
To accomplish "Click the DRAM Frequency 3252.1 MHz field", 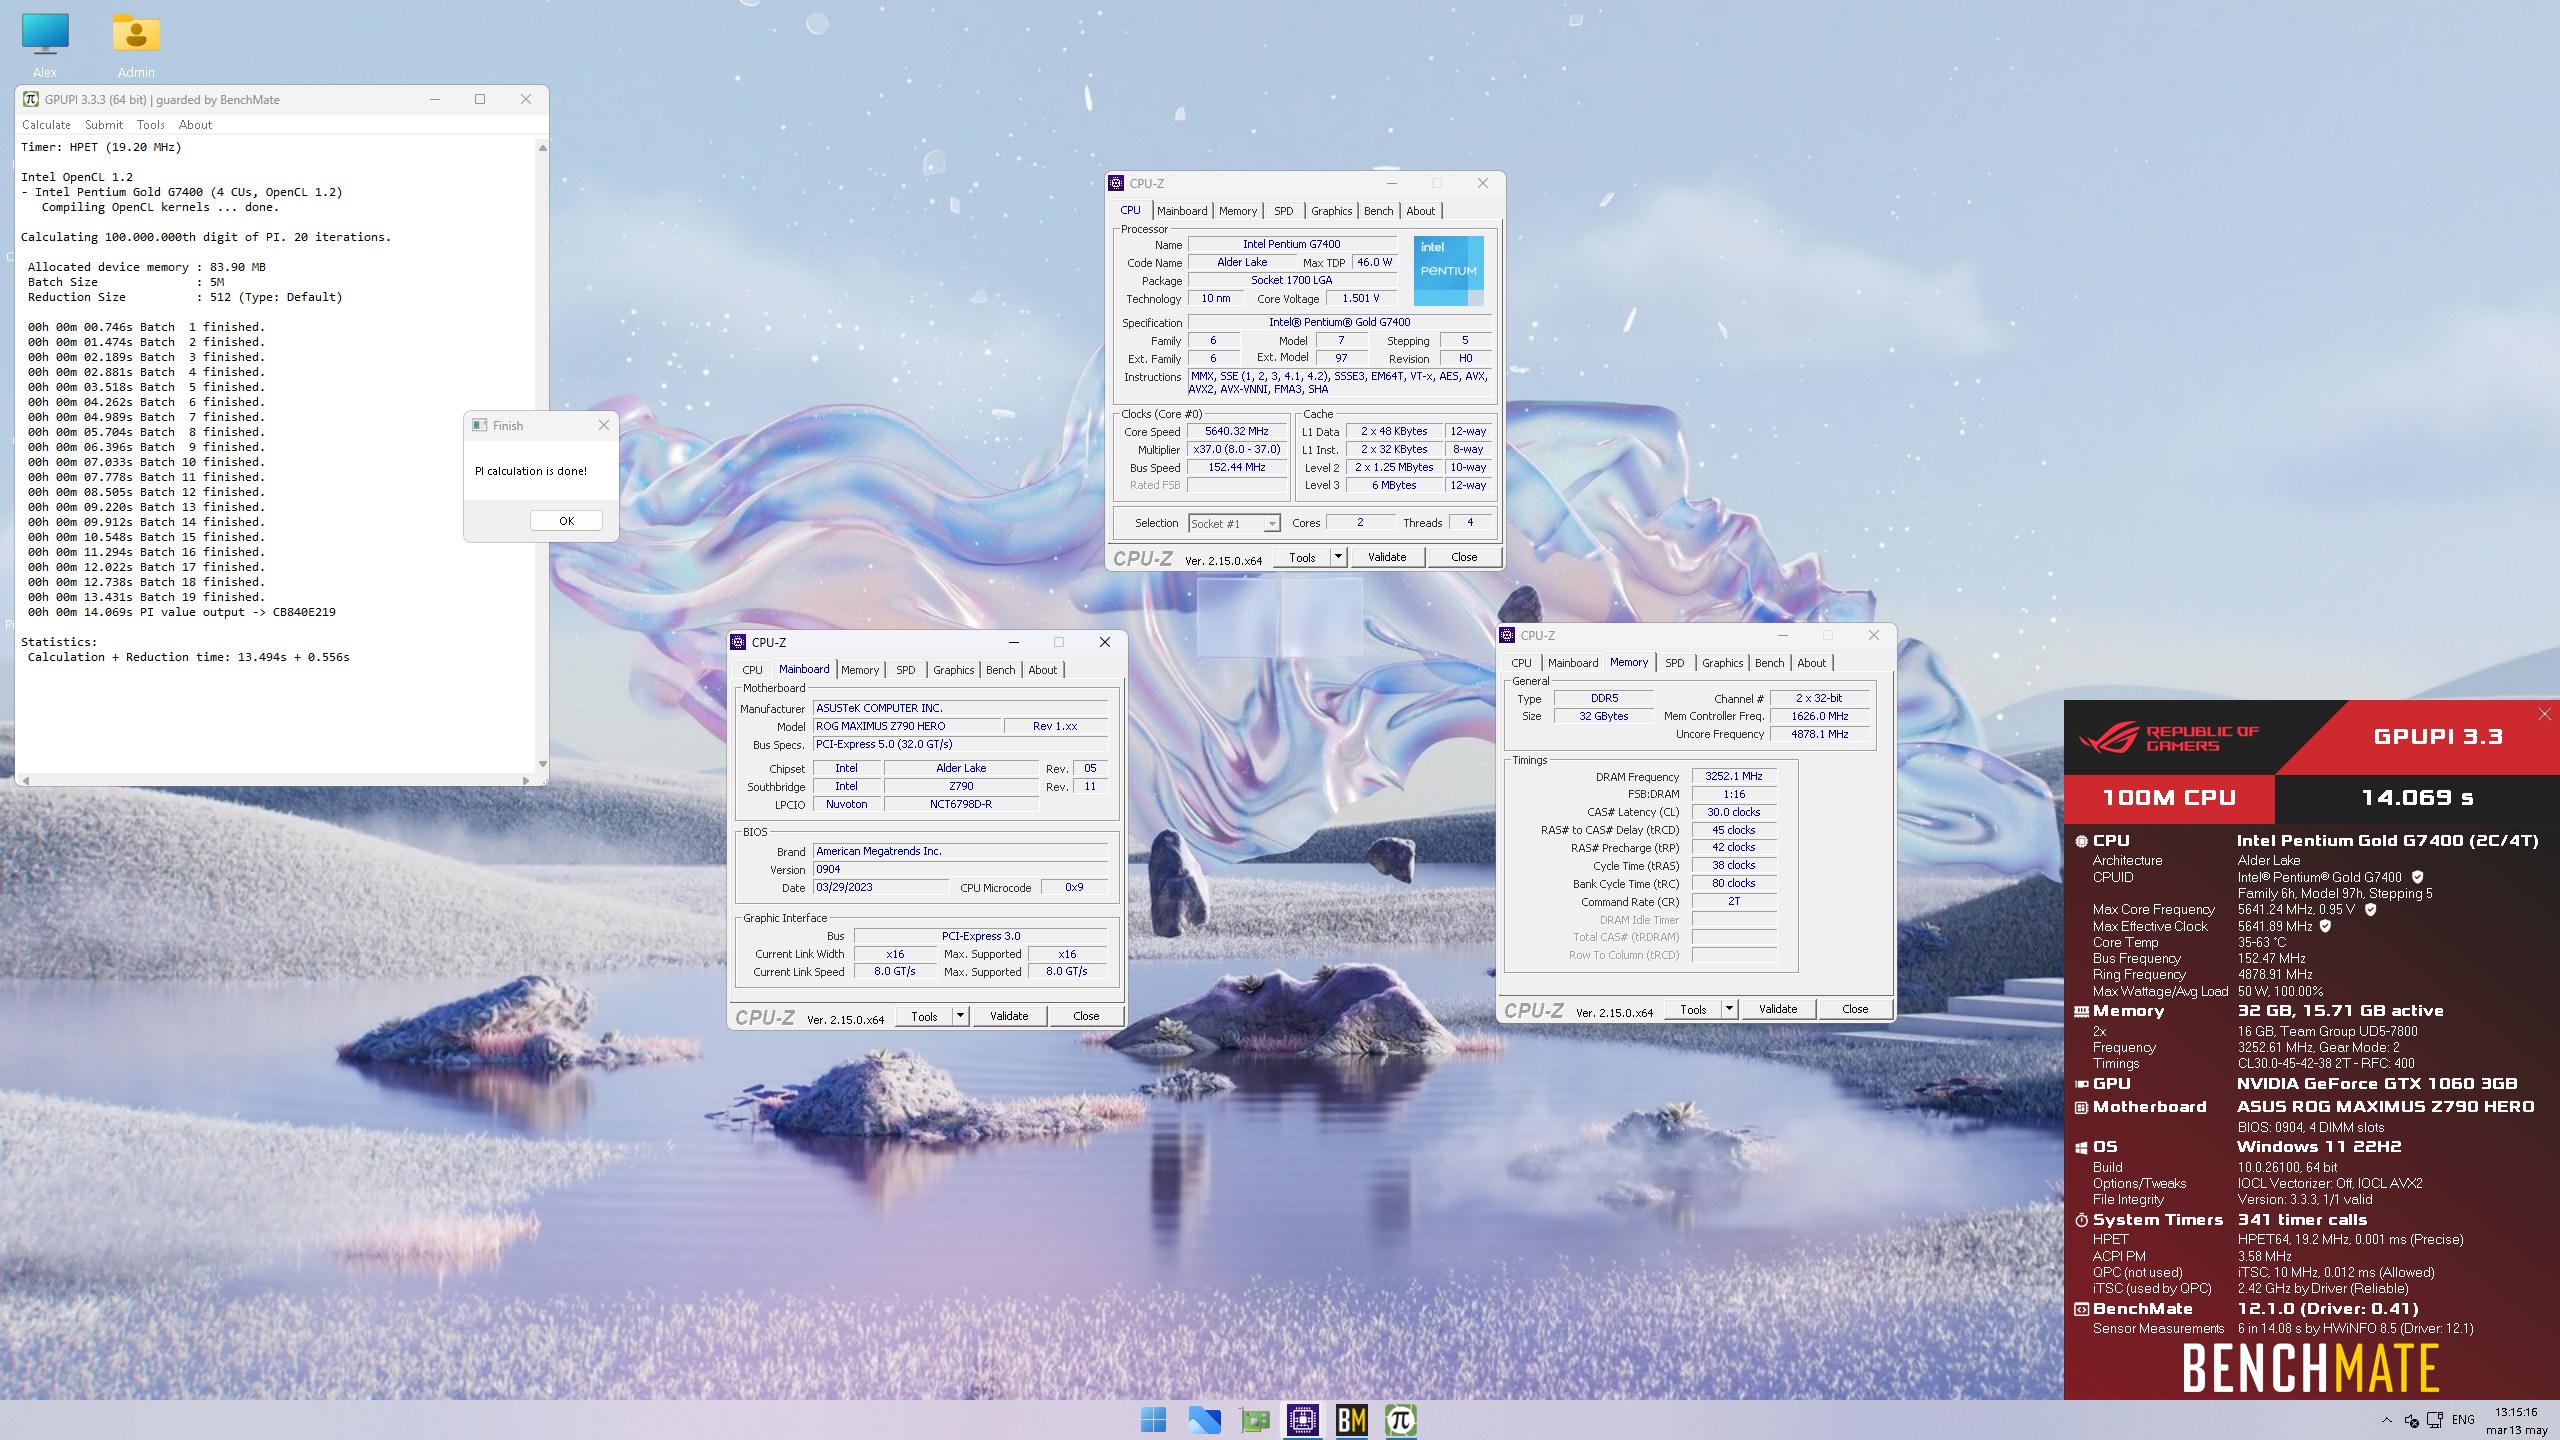I will coord(1733,777).
